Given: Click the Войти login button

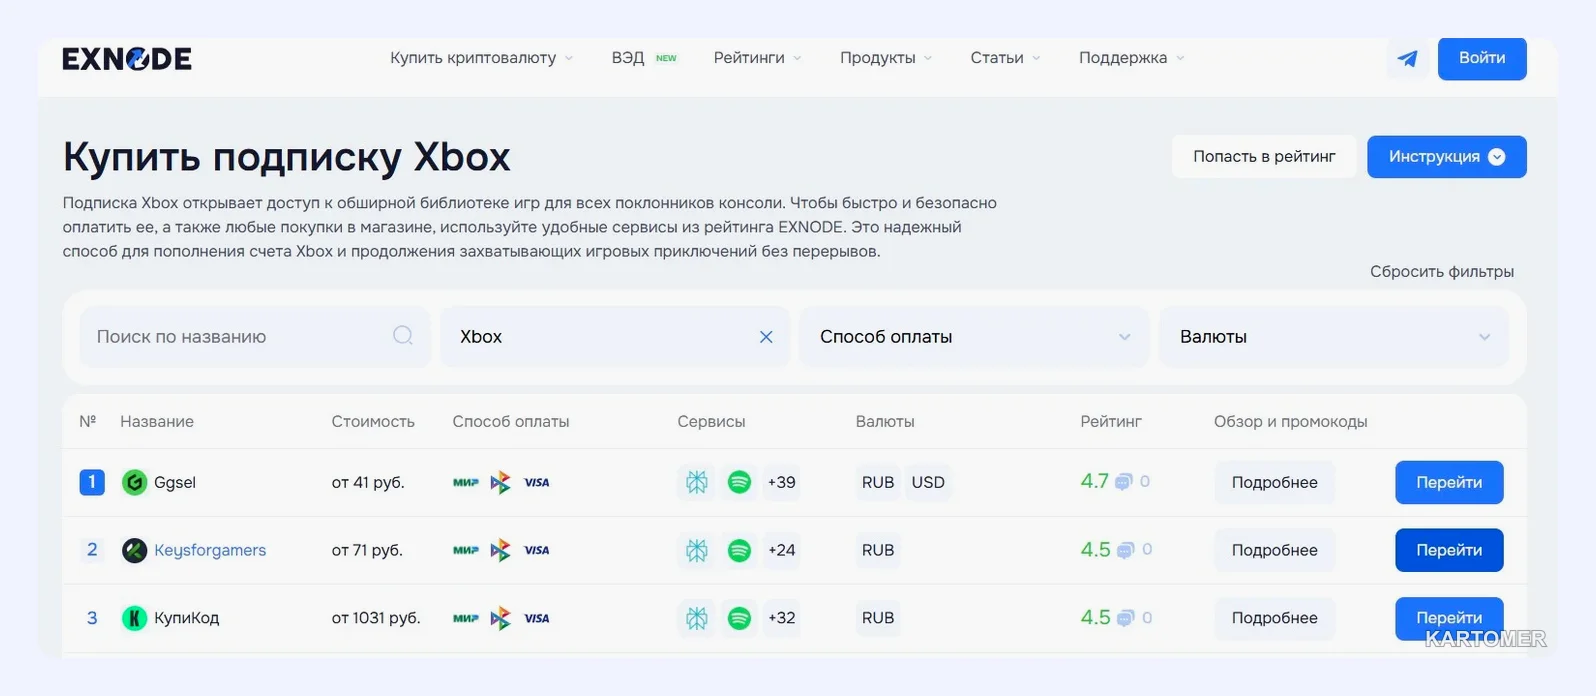Looking at the screenshot, I should (x=1482, y=58).
